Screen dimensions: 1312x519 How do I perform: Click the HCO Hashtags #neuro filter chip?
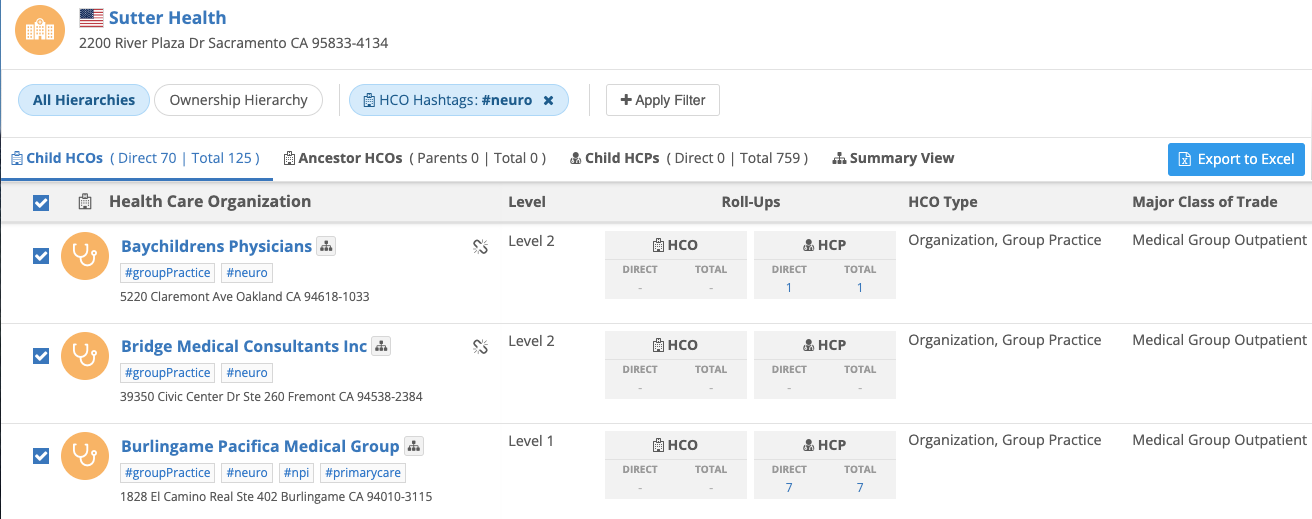(x=458, y=100)
